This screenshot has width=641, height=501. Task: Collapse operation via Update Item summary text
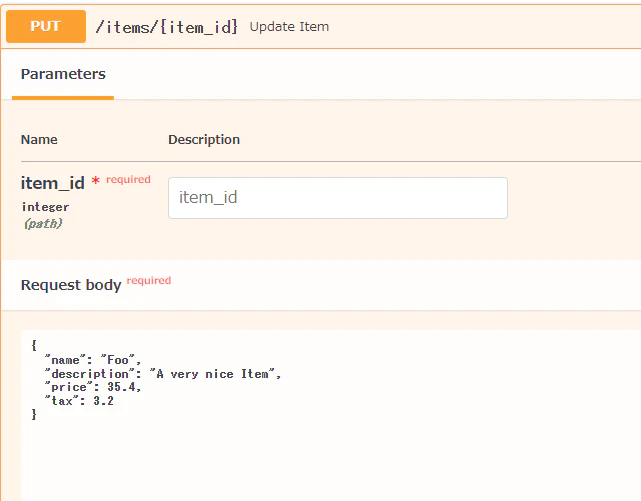(289, 27)
